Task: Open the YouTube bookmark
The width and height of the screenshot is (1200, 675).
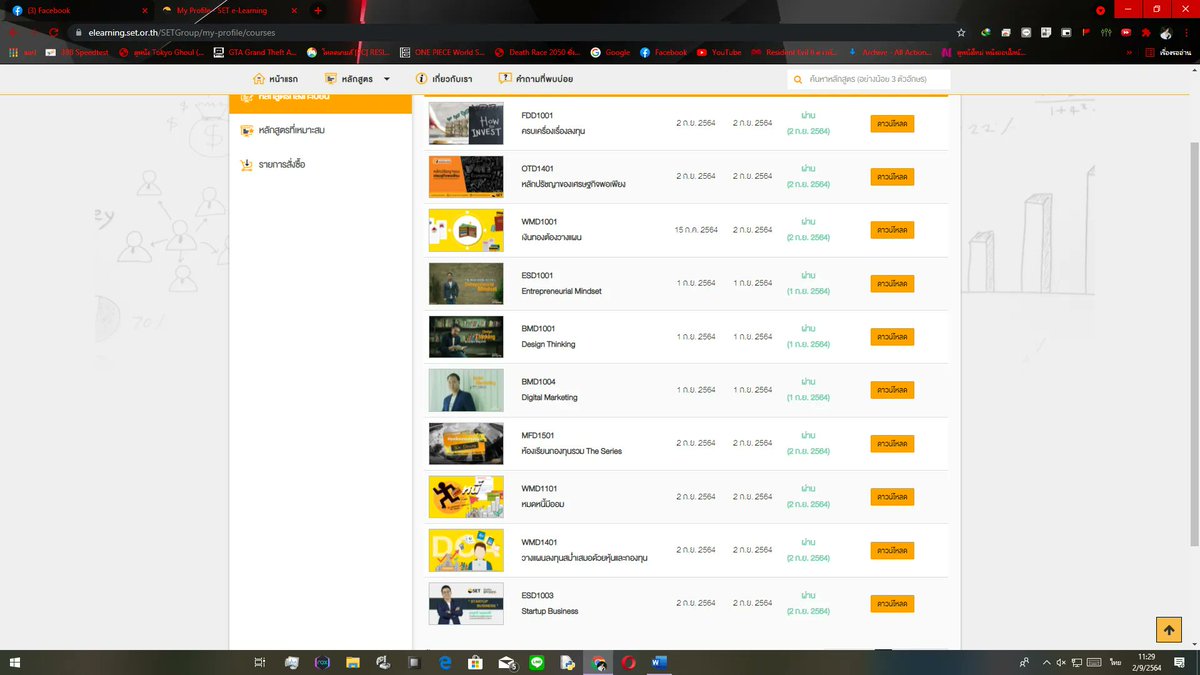Action: pyautogui.click(x=719, y=52)
